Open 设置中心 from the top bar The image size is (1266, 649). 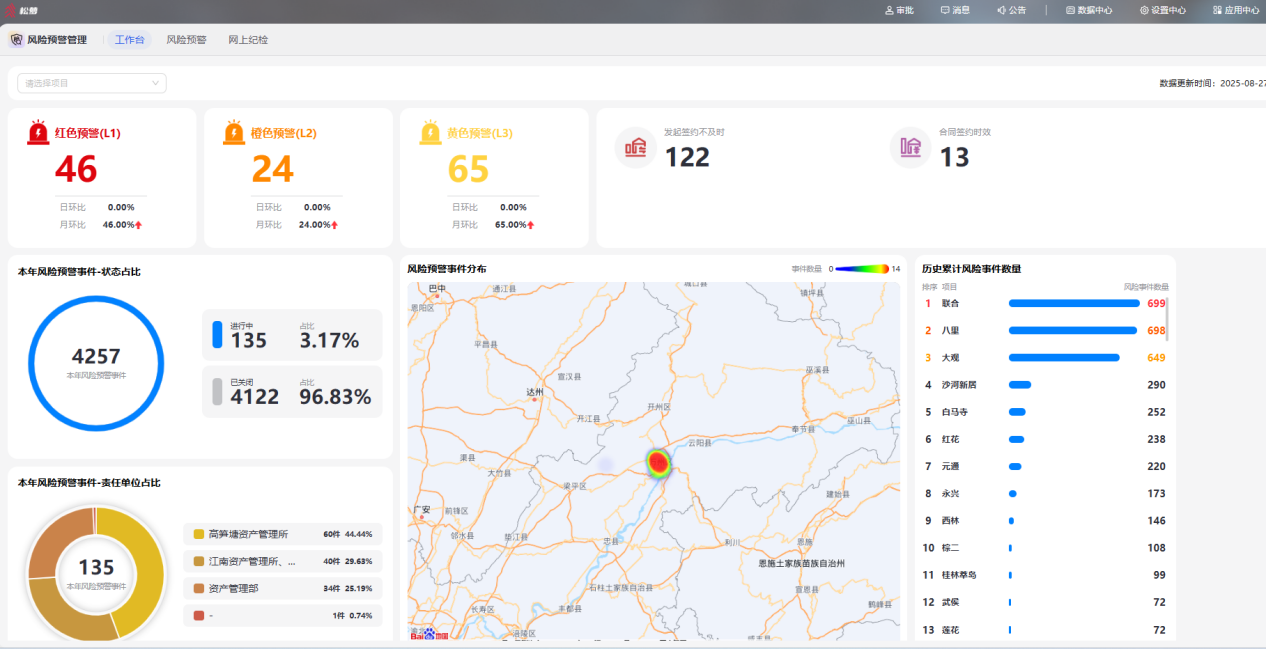pyautogui.click(x=1163, y=10)
